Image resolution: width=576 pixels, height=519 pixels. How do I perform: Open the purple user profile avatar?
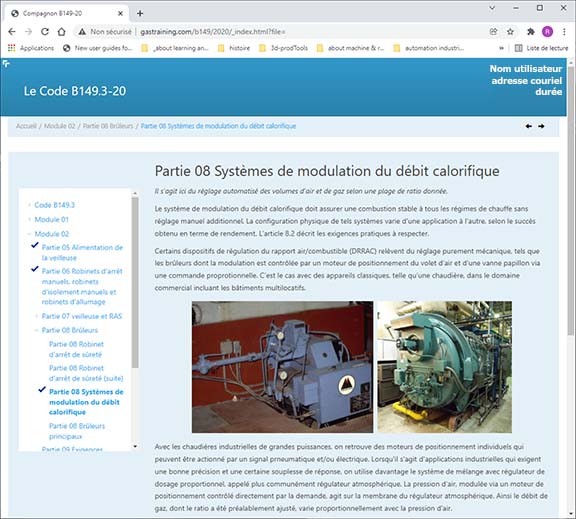[x=547, y=32]
